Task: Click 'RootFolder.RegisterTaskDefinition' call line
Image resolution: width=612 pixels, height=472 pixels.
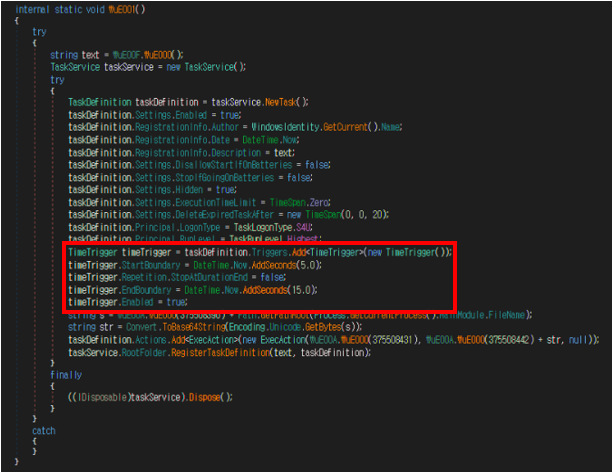Action: click(219, 353)
